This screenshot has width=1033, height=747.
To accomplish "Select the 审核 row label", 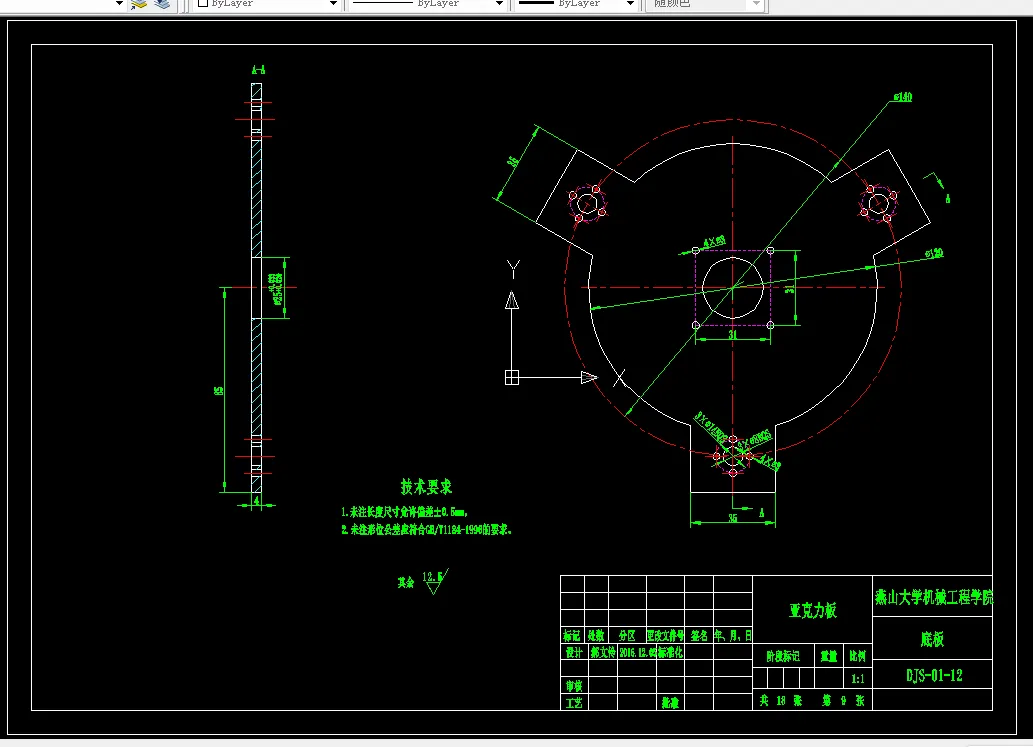I will 574,686.
